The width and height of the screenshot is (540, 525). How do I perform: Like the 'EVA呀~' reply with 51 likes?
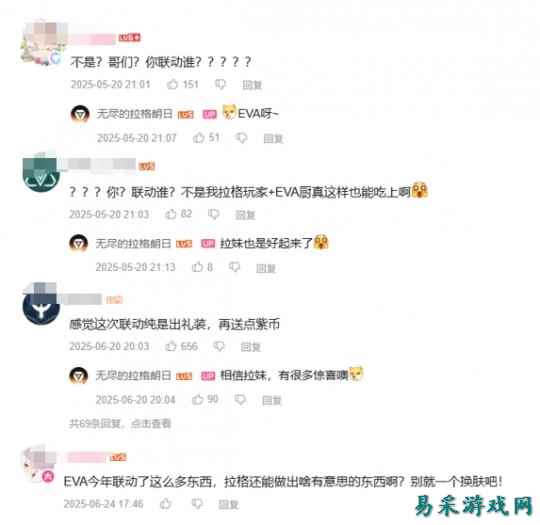tap(198, 138)
